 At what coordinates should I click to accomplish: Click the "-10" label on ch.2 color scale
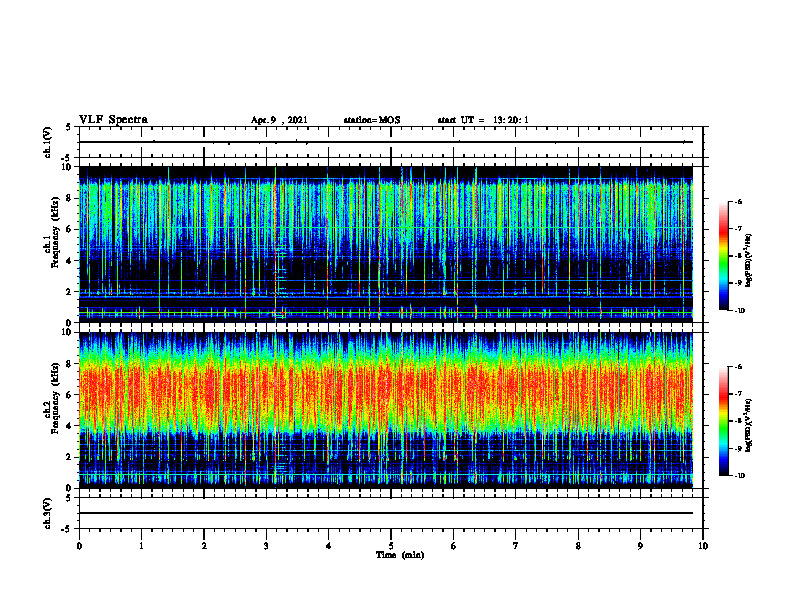click(740, 476)
